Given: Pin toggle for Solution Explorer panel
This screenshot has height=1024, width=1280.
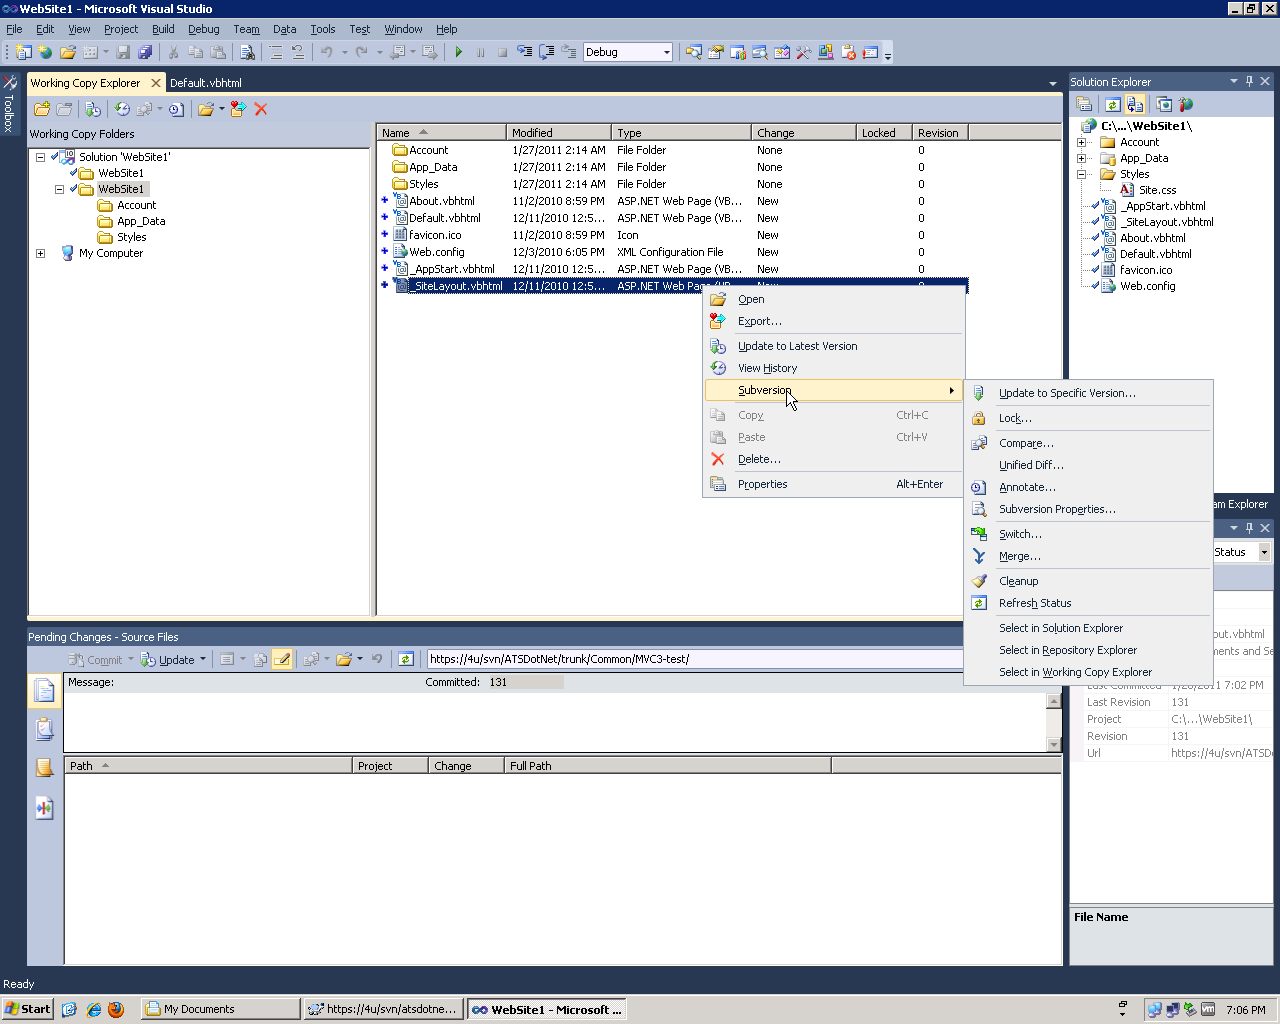Looking at the screenshot, I should 1249,81.
